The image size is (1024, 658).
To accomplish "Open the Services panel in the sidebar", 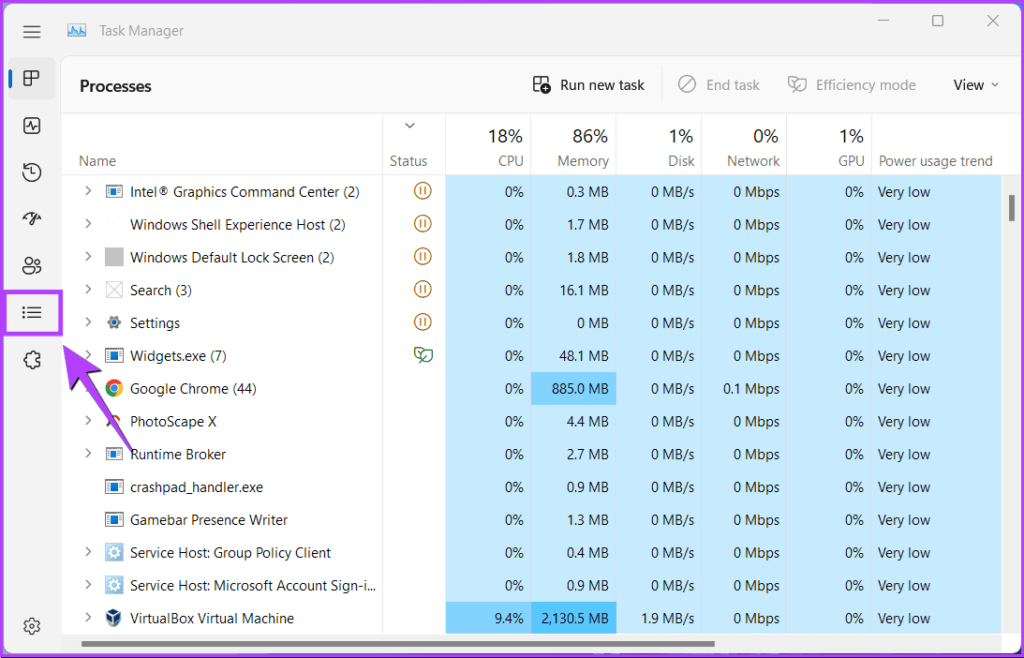I will tap(31, 359).
